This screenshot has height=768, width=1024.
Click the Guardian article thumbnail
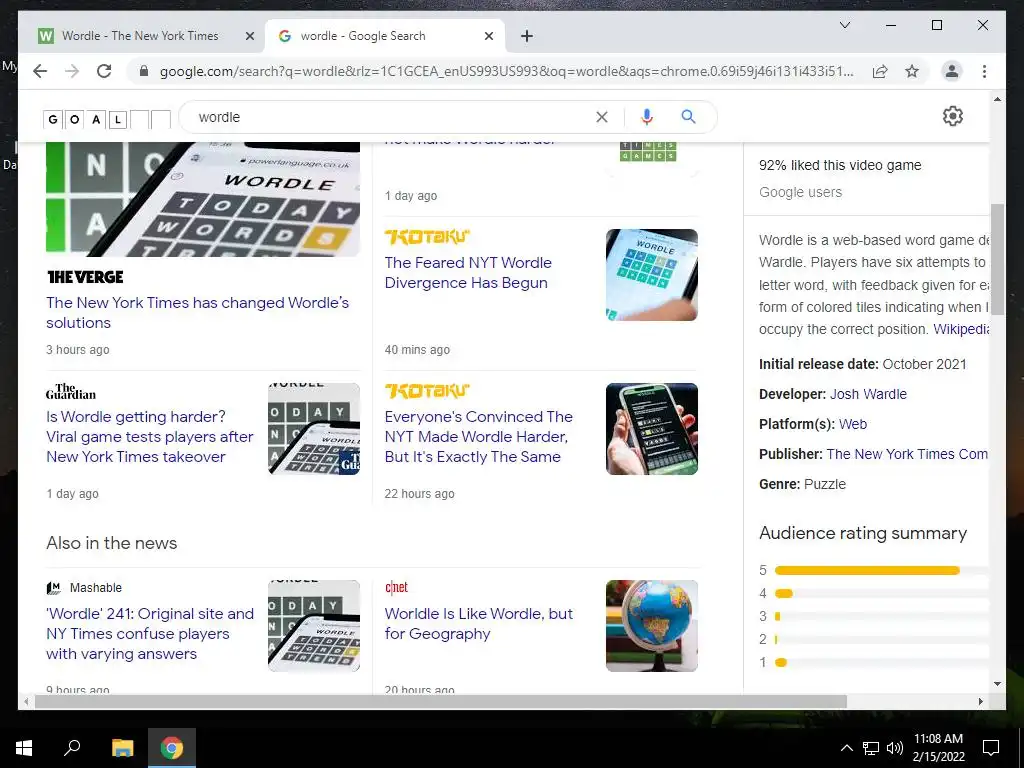313,429
